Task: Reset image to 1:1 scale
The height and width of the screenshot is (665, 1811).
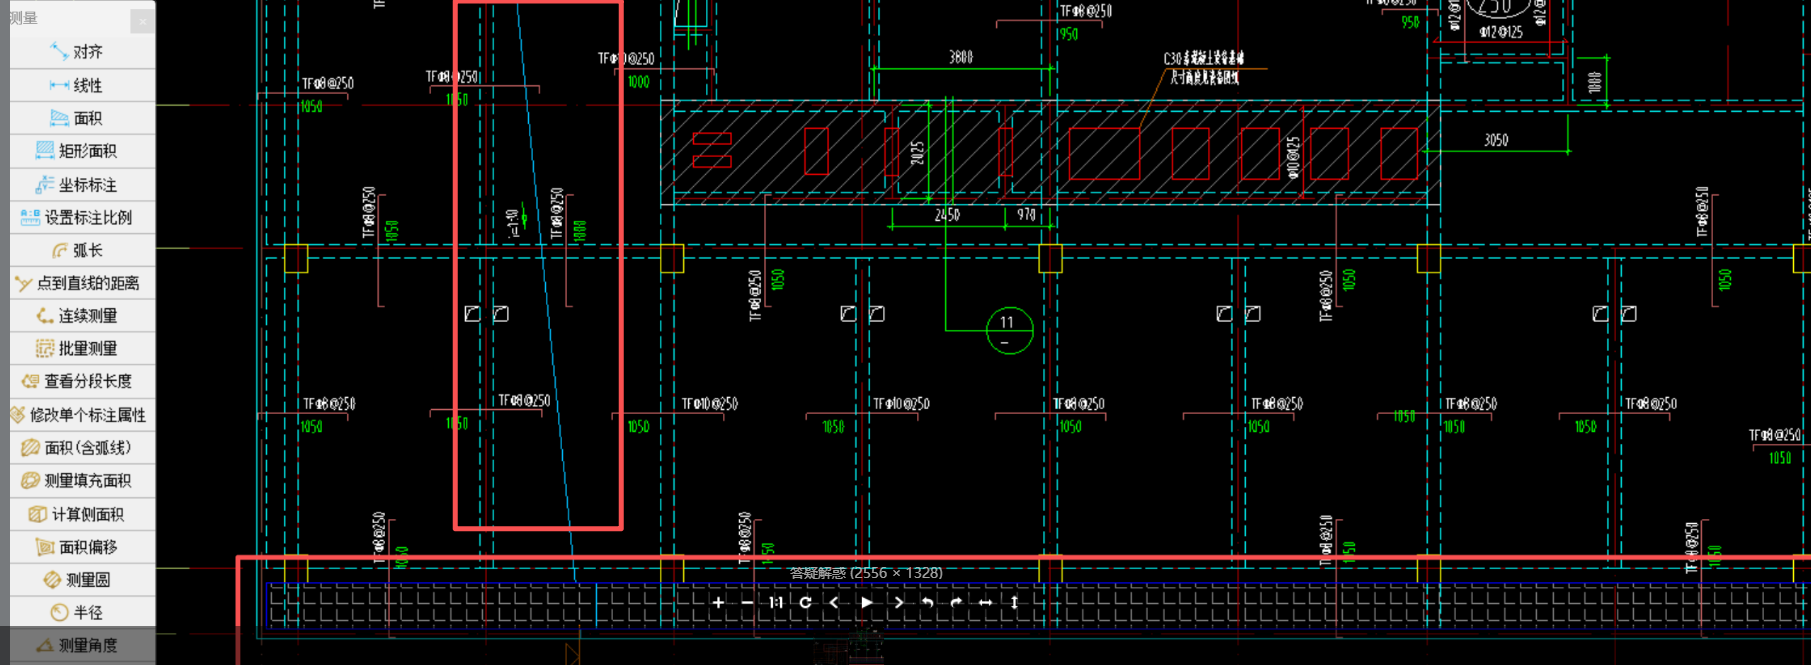Action: click(x=776, y=602)
